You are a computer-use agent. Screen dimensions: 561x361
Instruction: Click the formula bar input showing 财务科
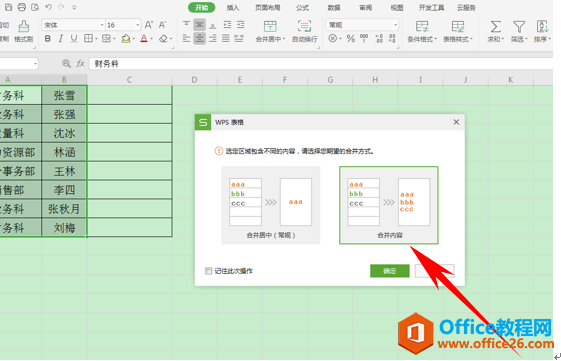321,64
